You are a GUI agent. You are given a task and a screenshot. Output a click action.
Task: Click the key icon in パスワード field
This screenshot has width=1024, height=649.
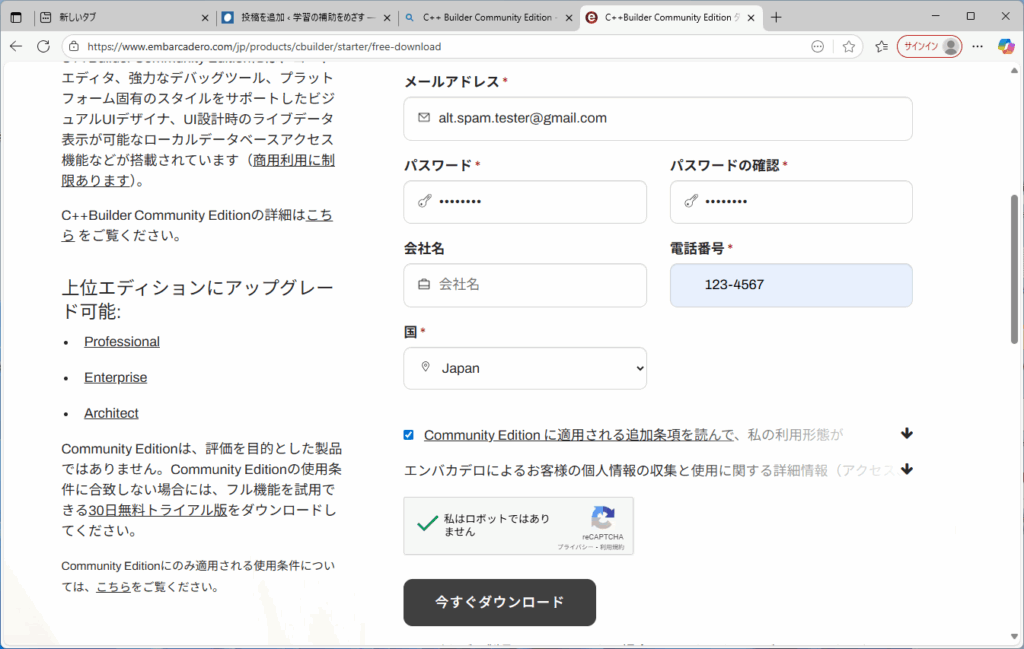click(424, 201)
